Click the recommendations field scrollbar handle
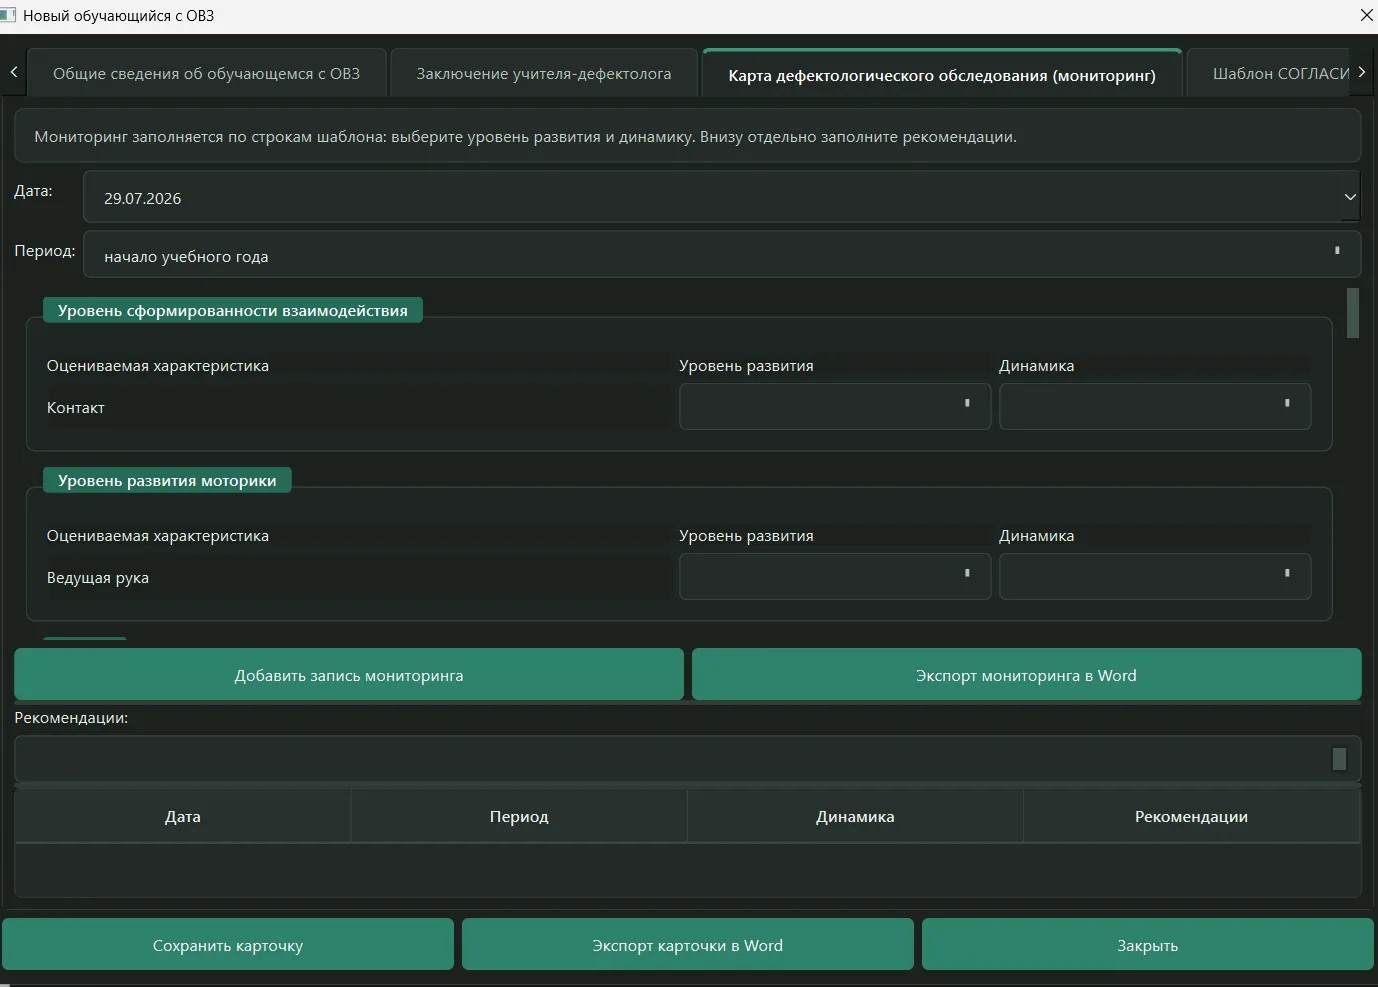 point(1339,759)
